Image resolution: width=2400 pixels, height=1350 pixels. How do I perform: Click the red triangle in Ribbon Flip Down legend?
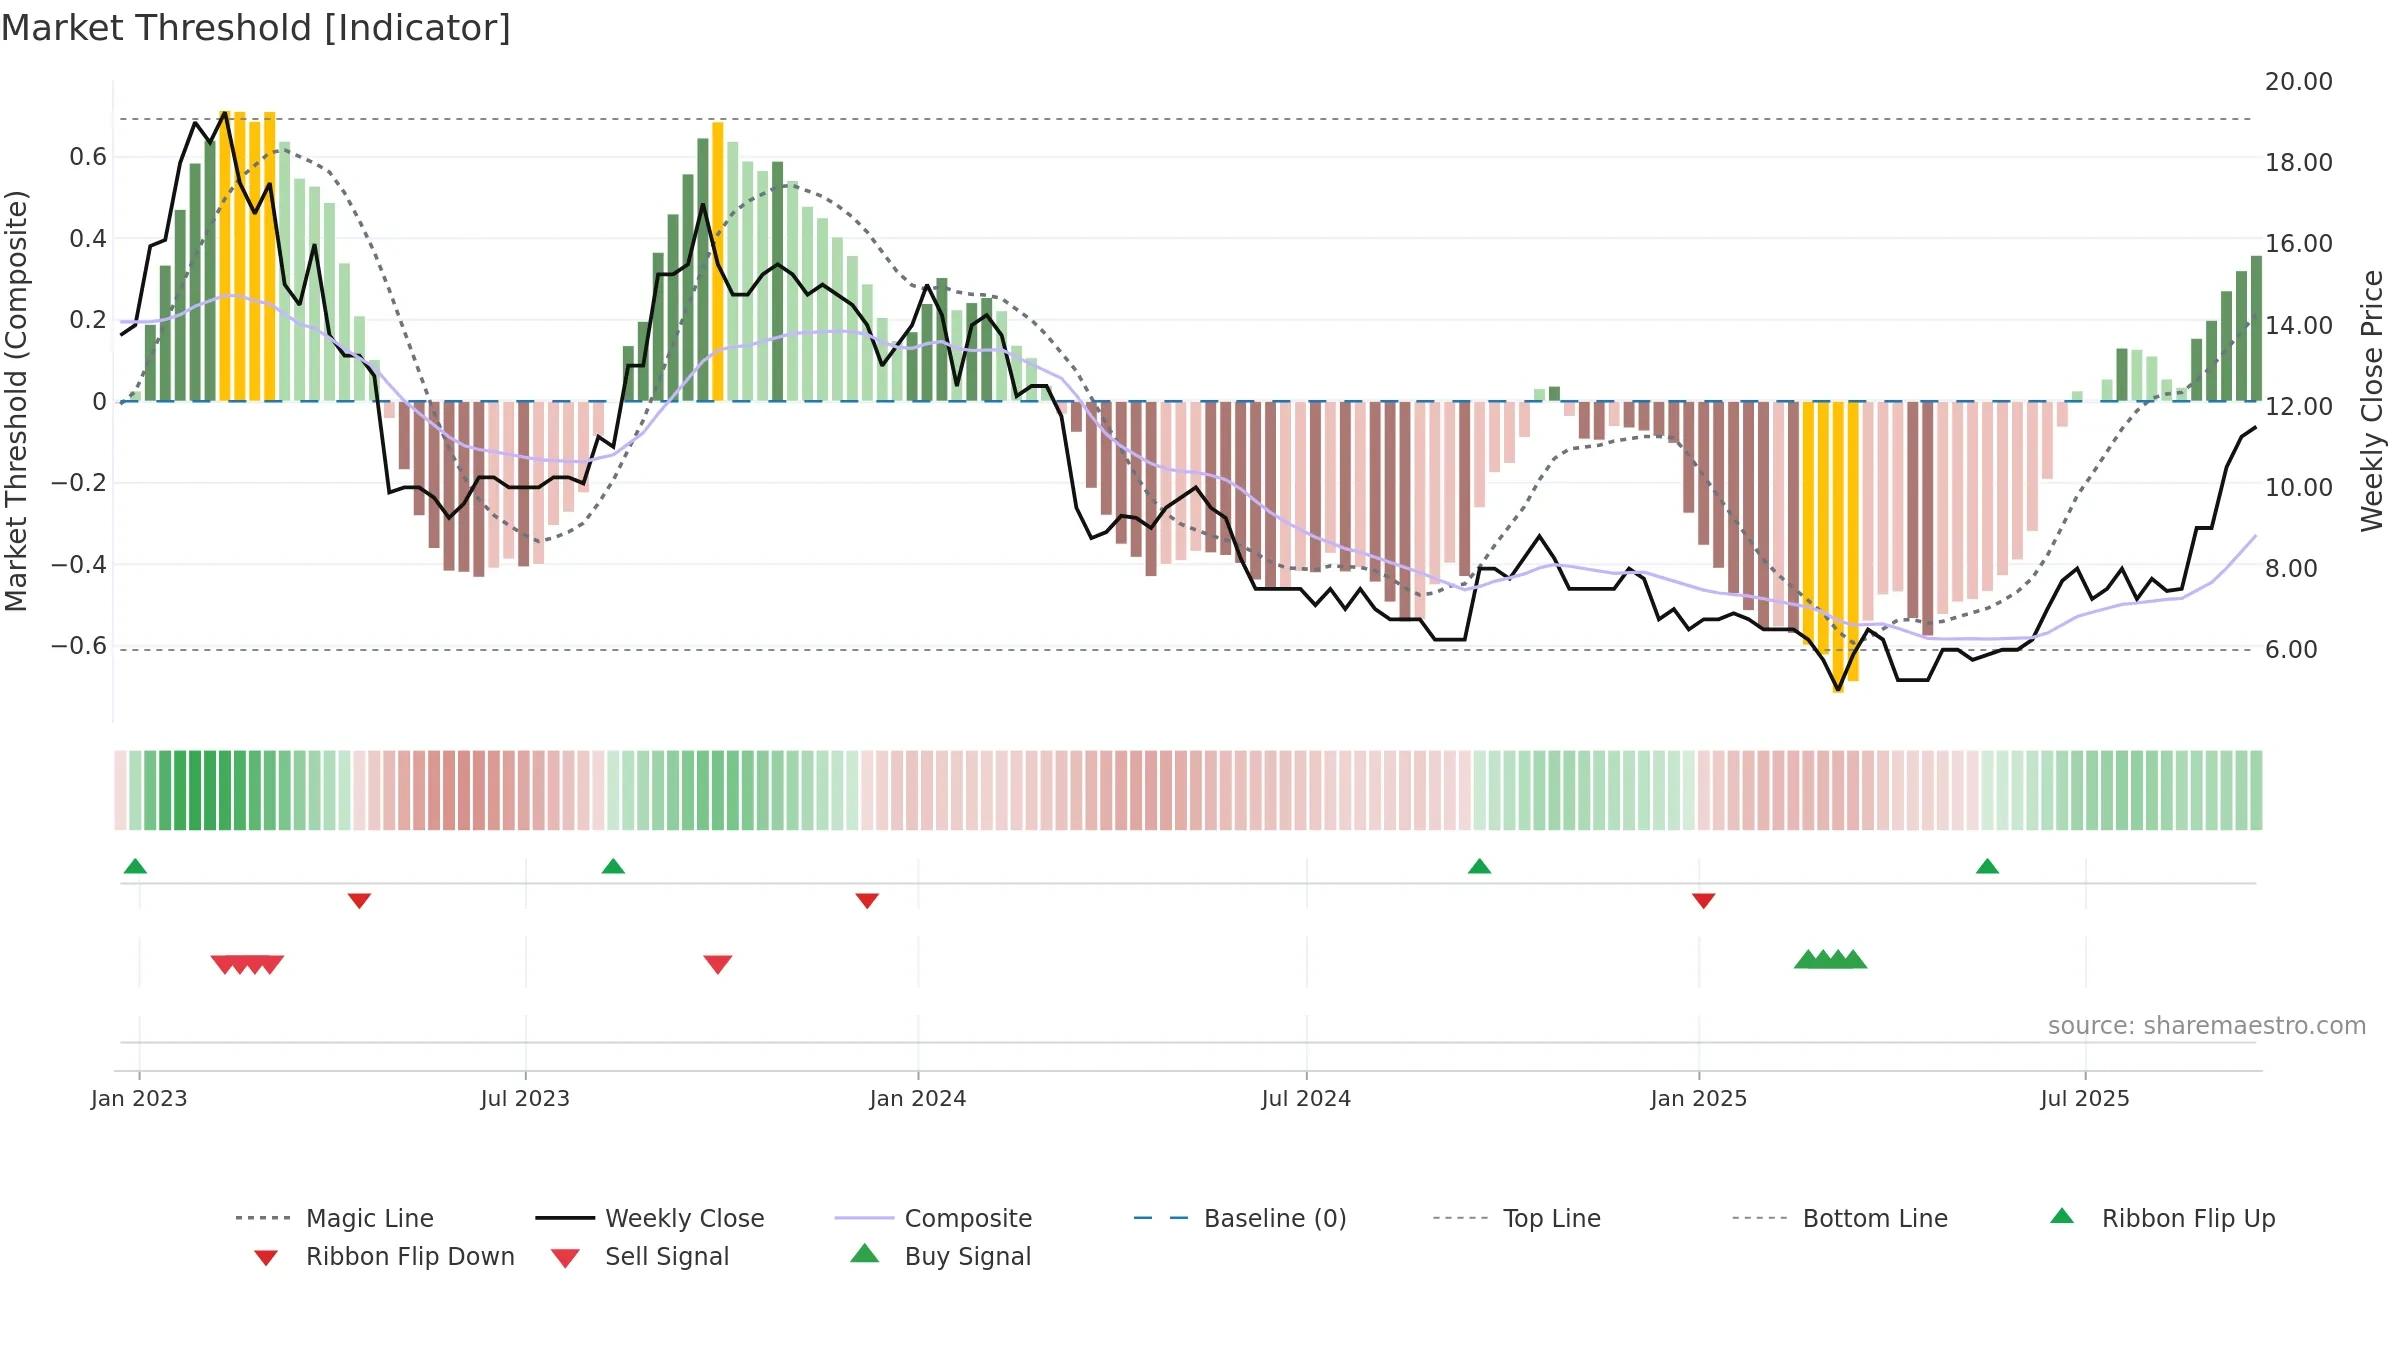(265, 1258)
